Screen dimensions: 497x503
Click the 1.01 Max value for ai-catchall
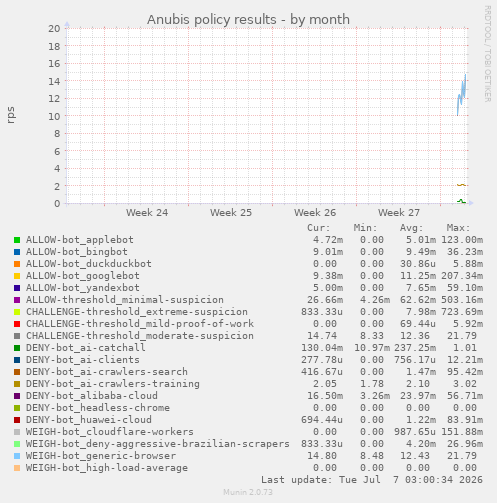coord(465,348)
